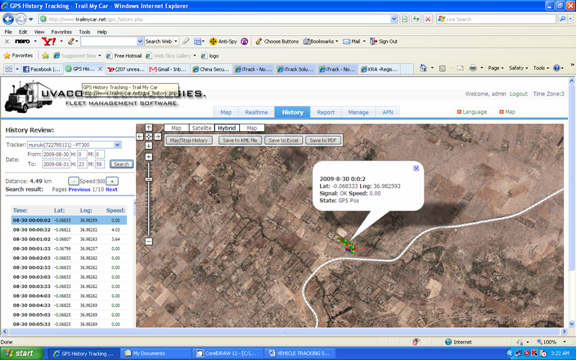
Task: Open the Quick Tabs grid icon
Action: [x=8, y=69]
